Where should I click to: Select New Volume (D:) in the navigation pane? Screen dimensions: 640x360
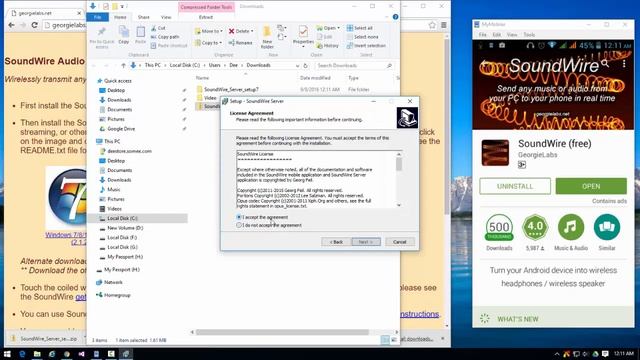point(125,228)
